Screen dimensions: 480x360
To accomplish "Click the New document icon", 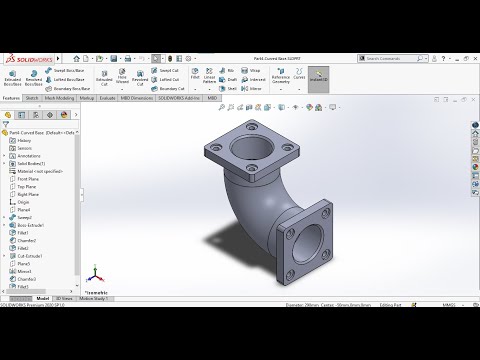I will click(x=86, y=59).
